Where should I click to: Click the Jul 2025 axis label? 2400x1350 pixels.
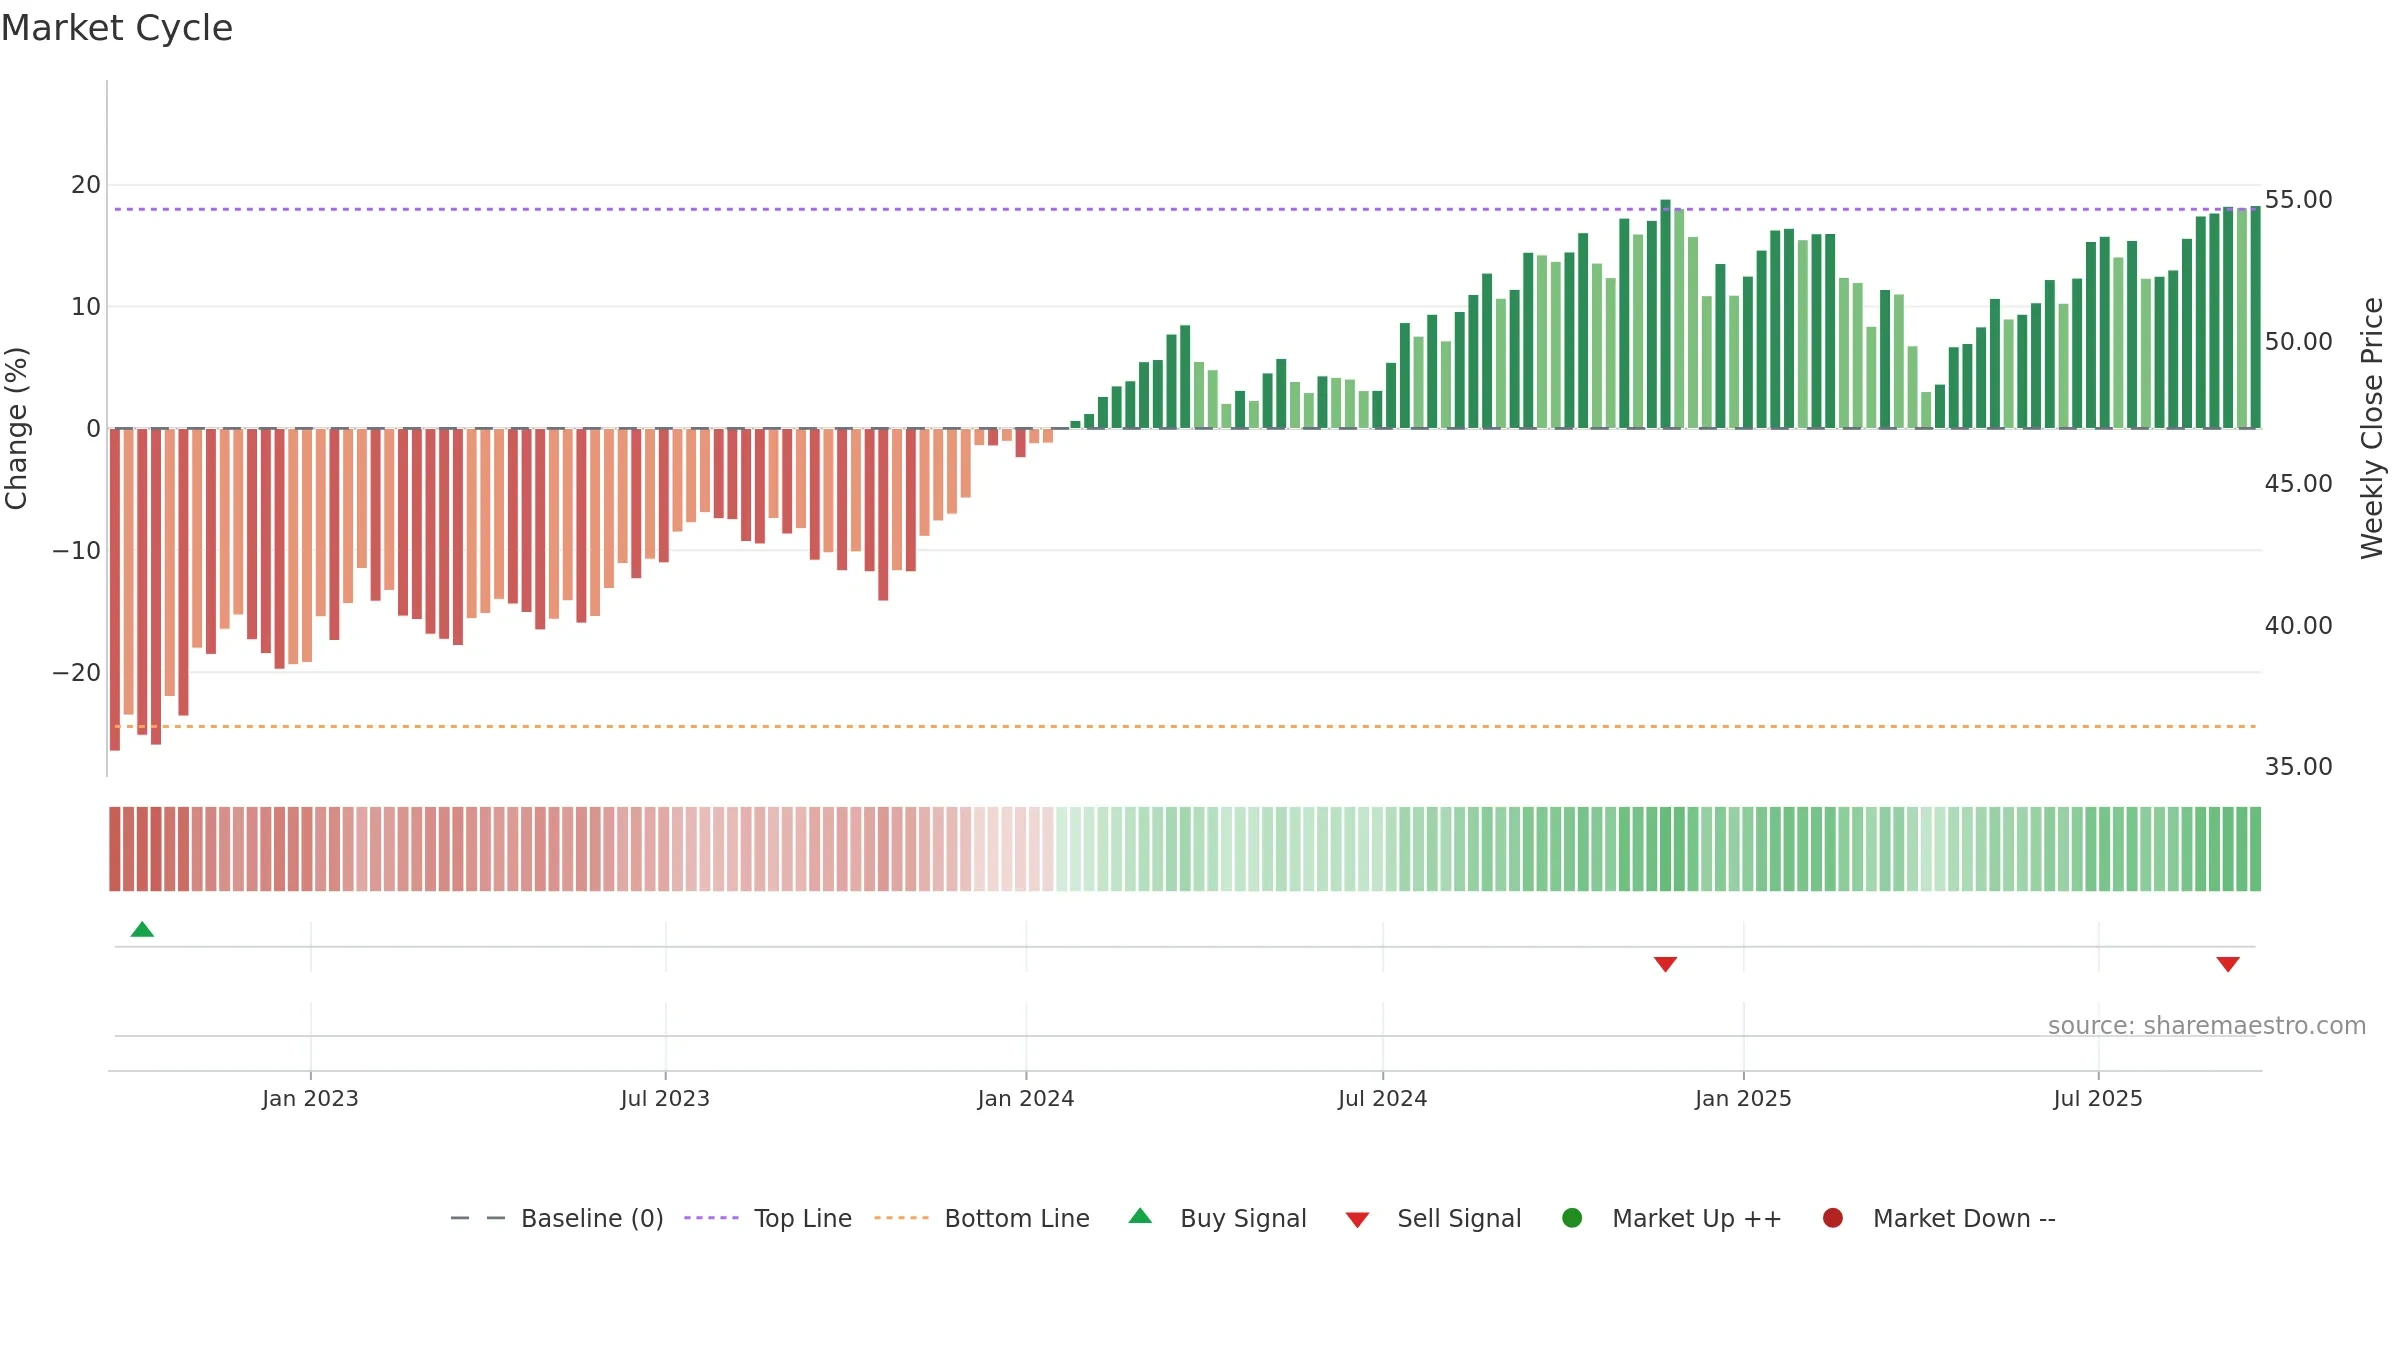(x=2098, y=1098)
